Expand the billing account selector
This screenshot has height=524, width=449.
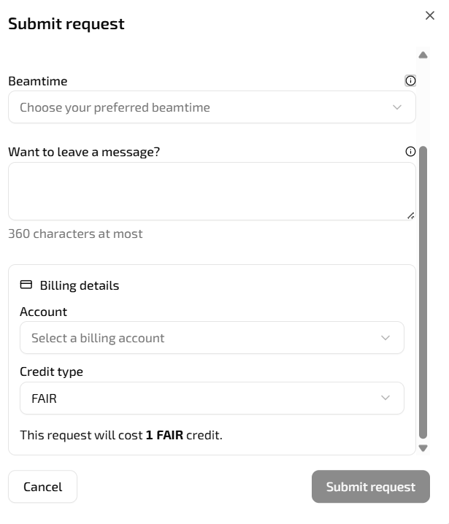tap(212, 338)
